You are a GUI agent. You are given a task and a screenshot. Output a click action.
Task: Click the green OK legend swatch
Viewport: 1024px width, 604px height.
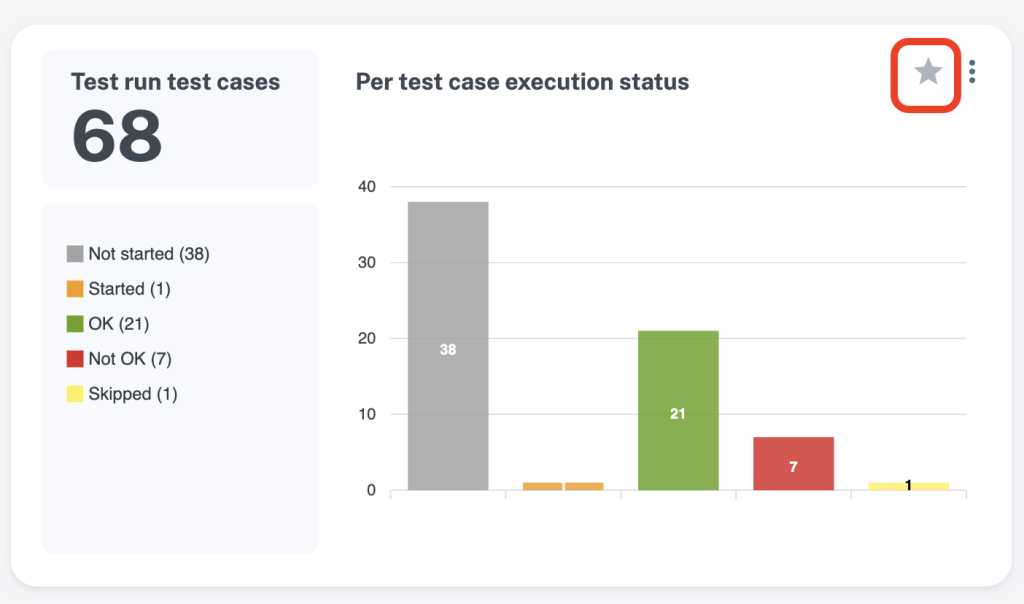(75, 324)
